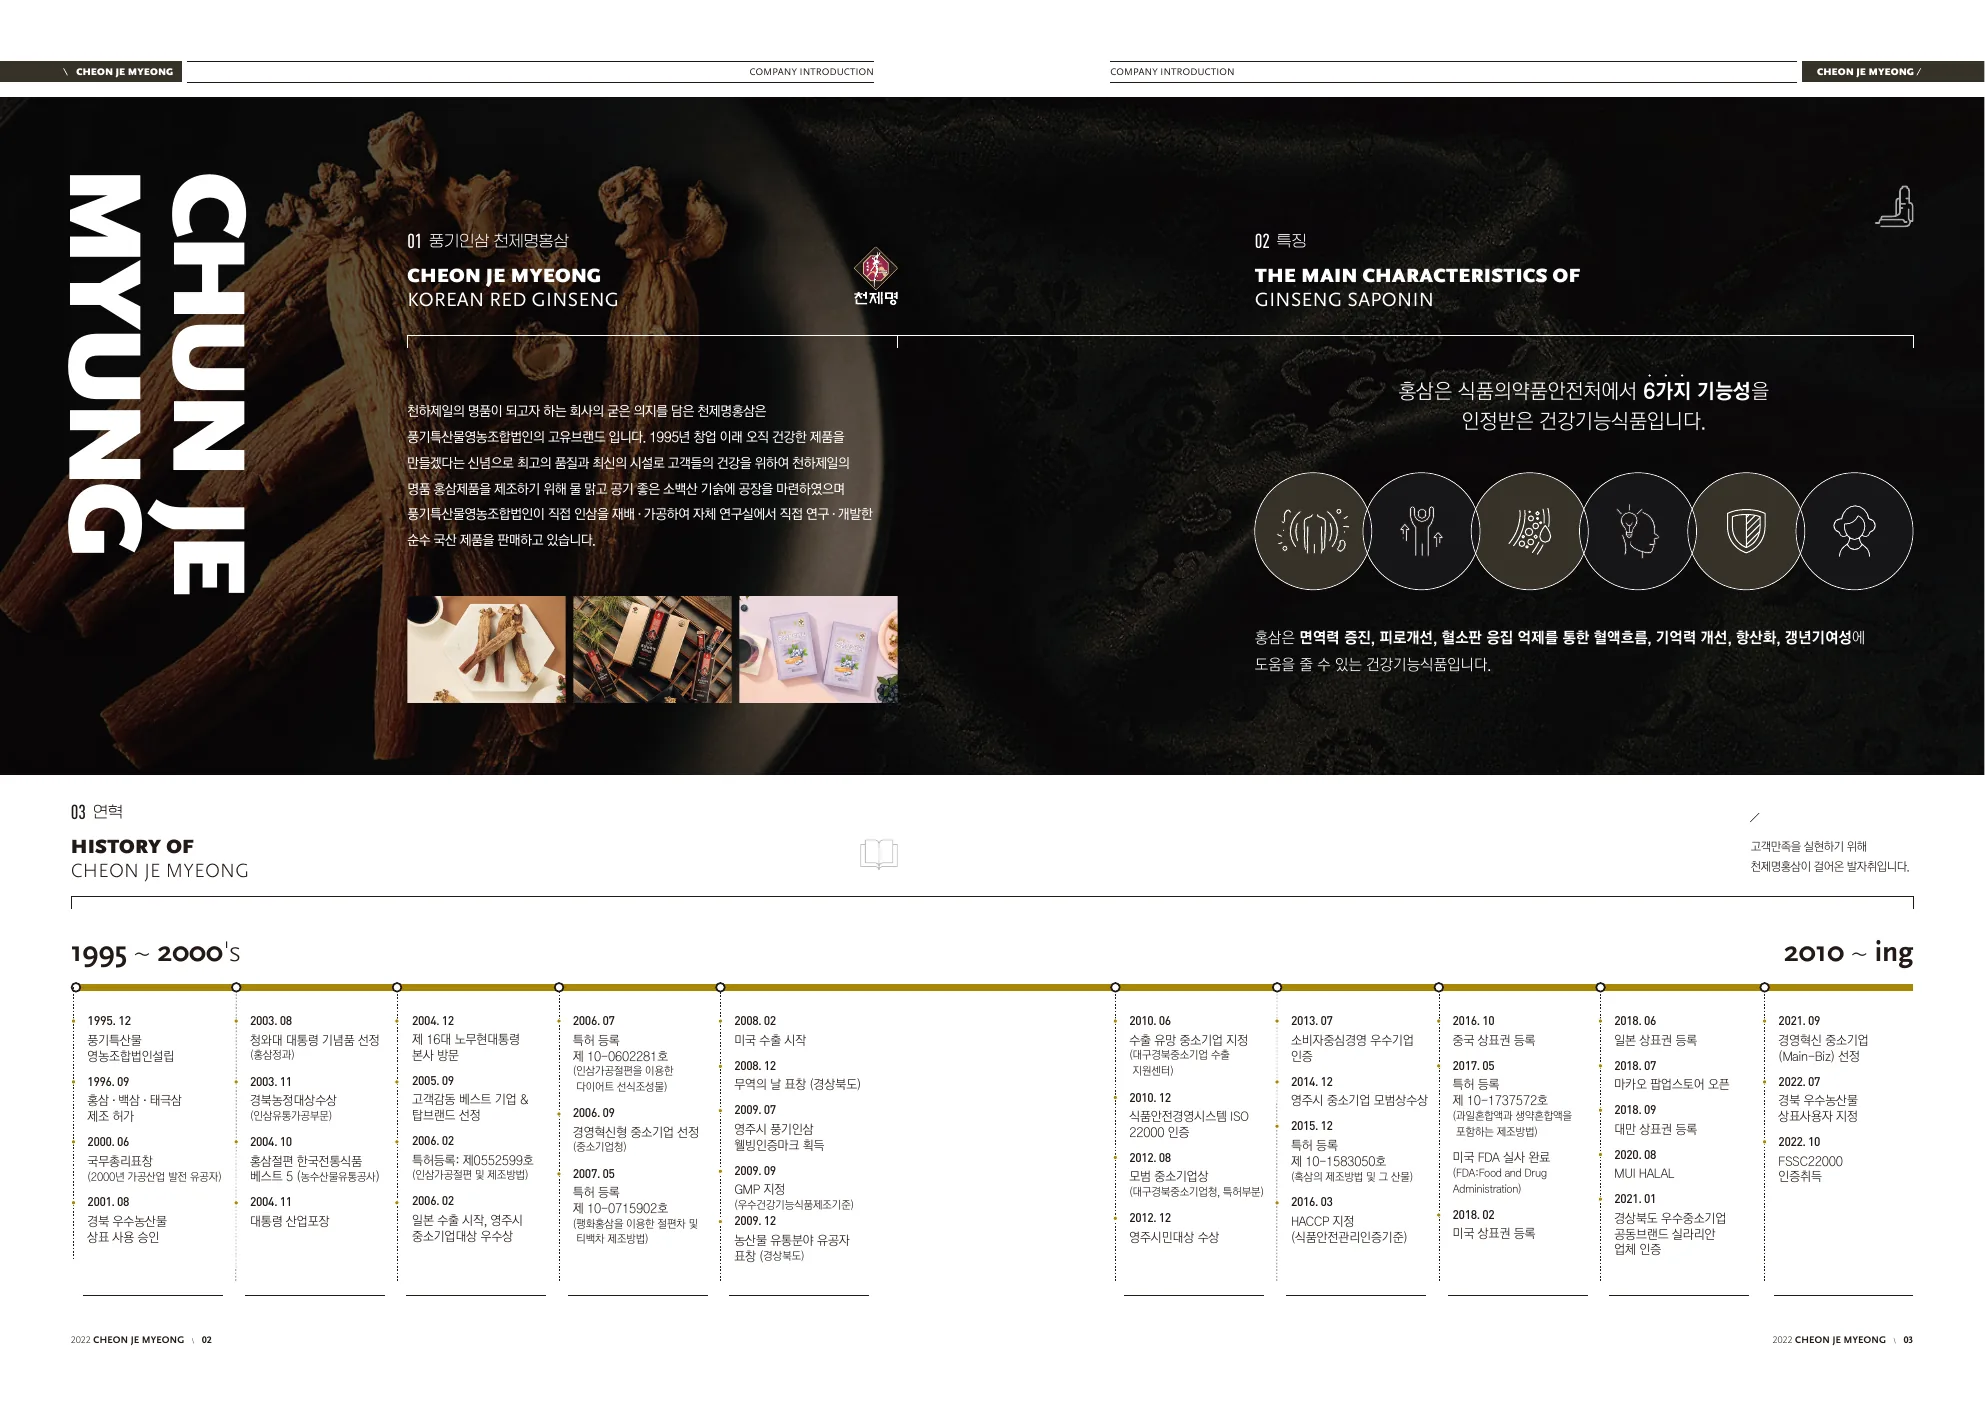Screen dimensions: 1985x1404
Task: Click 'THE MAIN CHARACTERISTICS OF' heading
Action: pos(1417,275)
